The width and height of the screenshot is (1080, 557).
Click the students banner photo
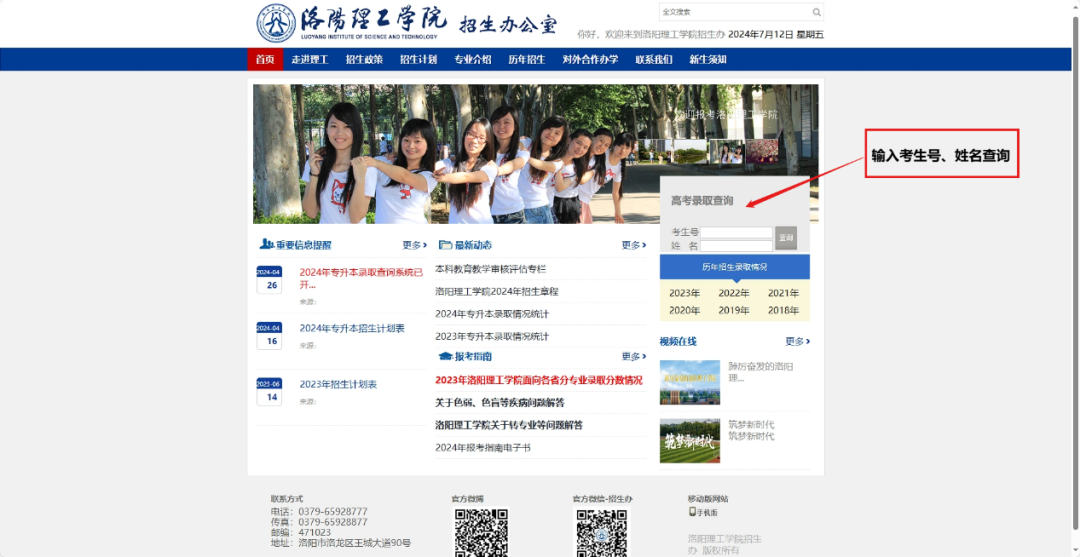click(x=456, y=154)
